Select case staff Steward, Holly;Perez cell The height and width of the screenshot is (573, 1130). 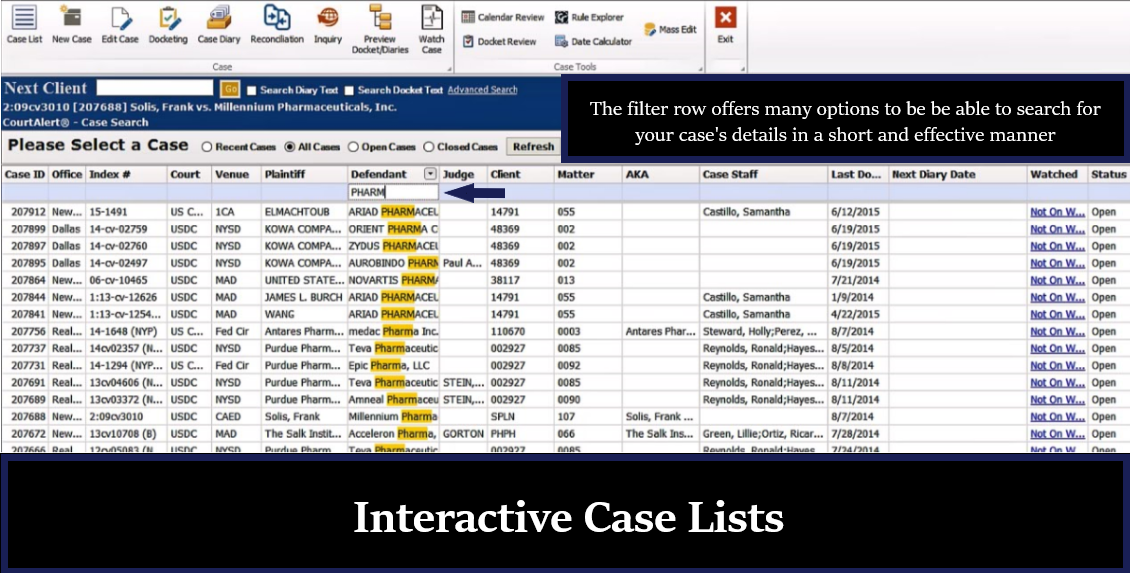pos(763,332)
